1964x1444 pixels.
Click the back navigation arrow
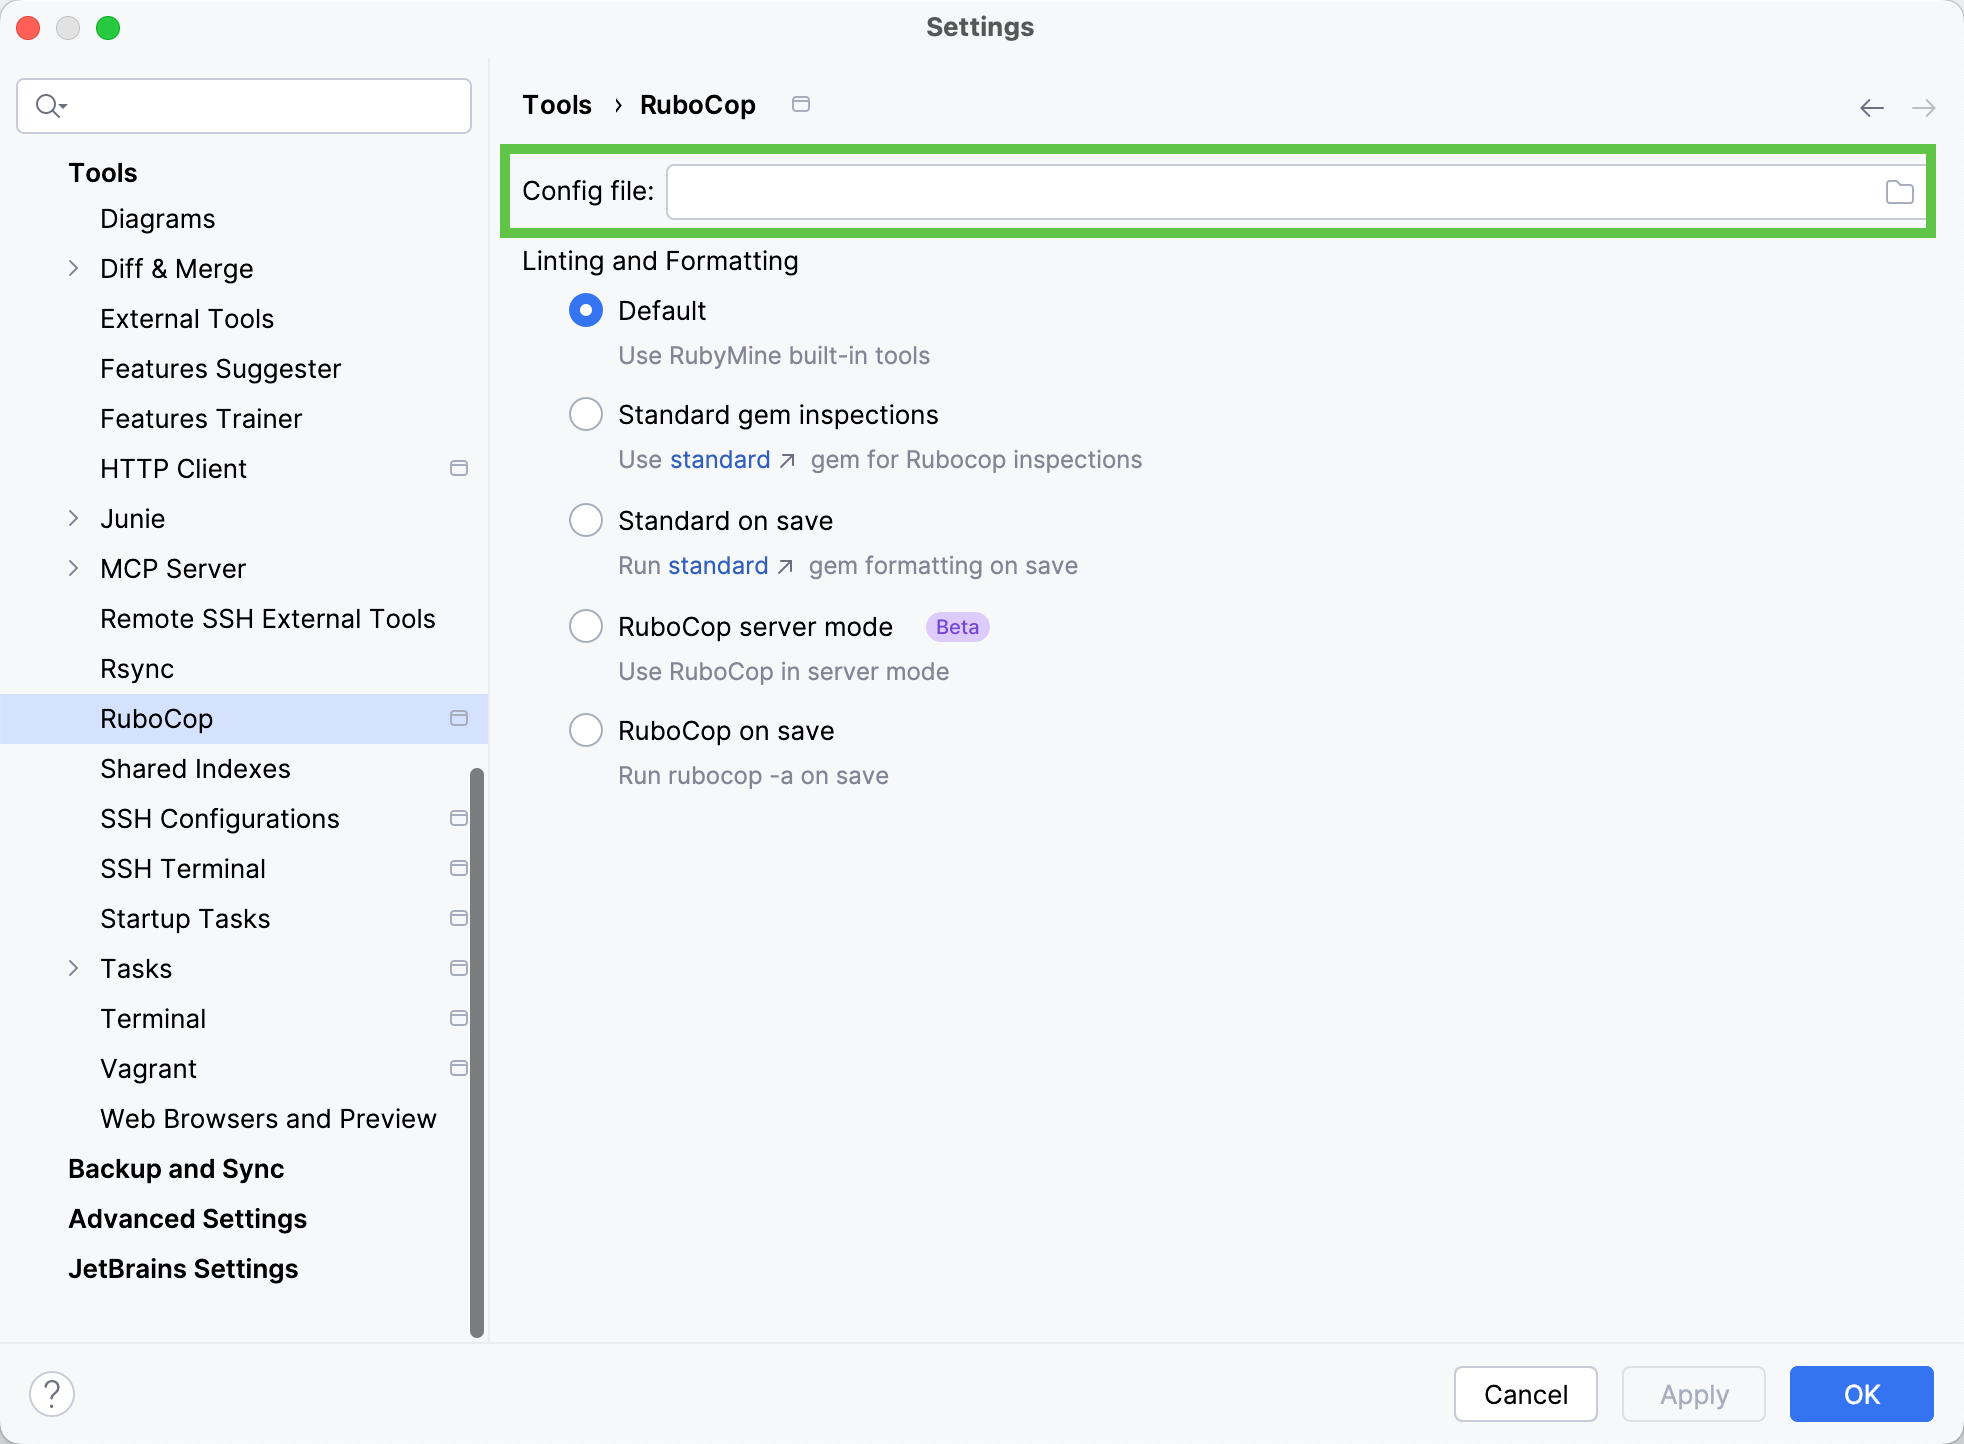click(1871, 107)
